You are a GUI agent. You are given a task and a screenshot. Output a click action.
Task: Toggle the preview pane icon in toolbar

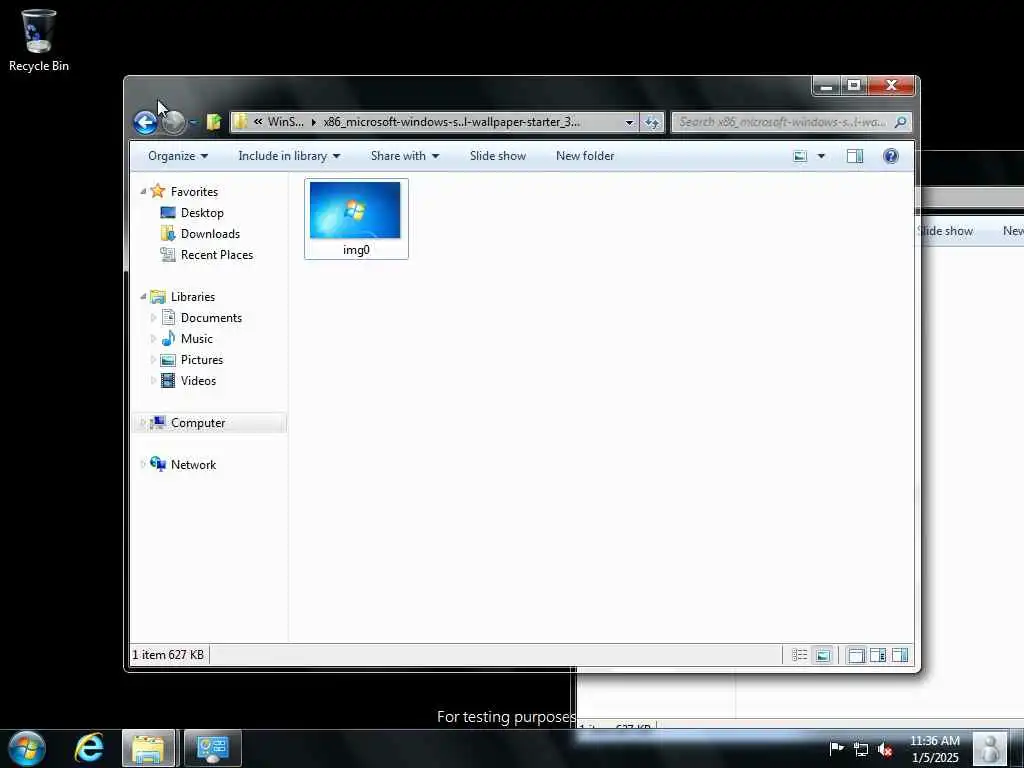(x=855, y=156)
